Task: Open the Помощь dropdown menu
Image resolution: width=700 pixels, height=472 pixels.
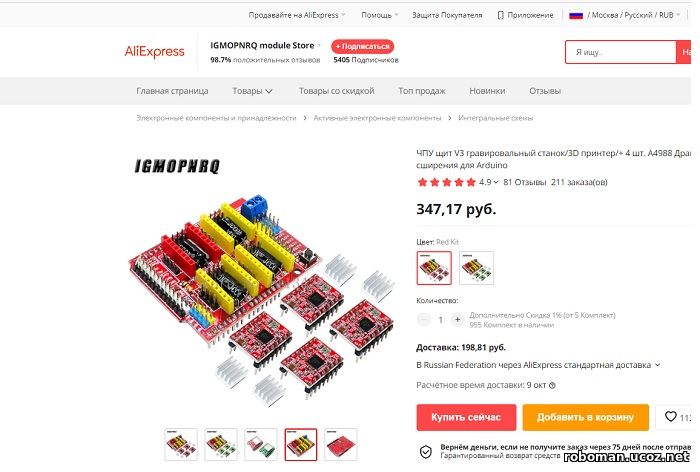Action: tap(380, 15)
